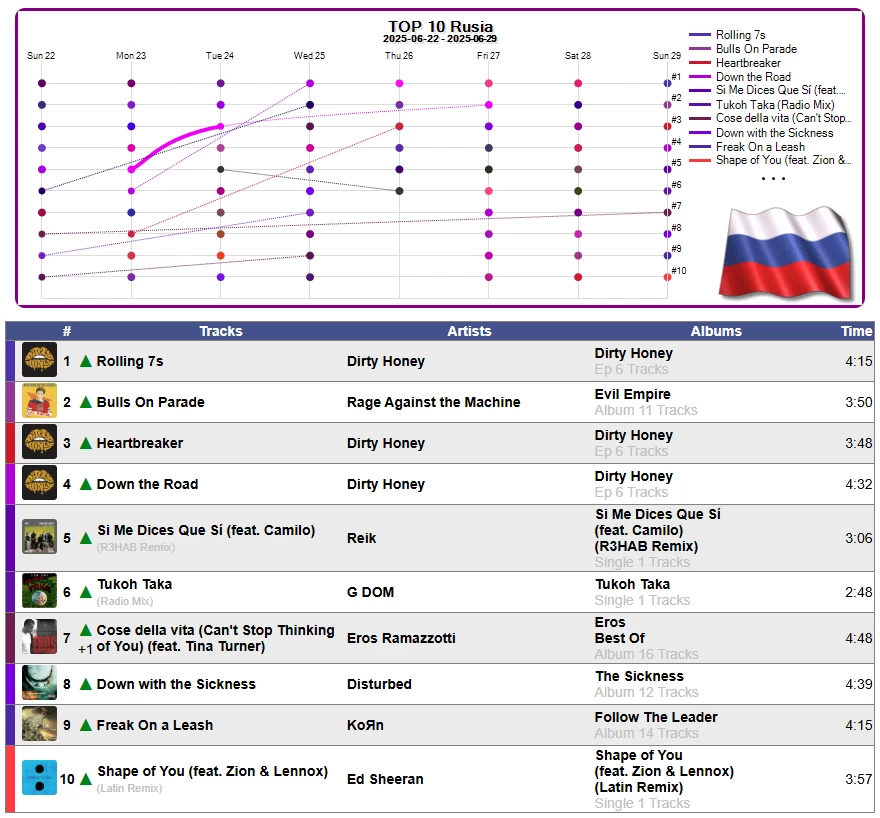This screenshot has height=818, width=880.
Task: Click the green up arrow beside Shape of You
Action: 86,779
